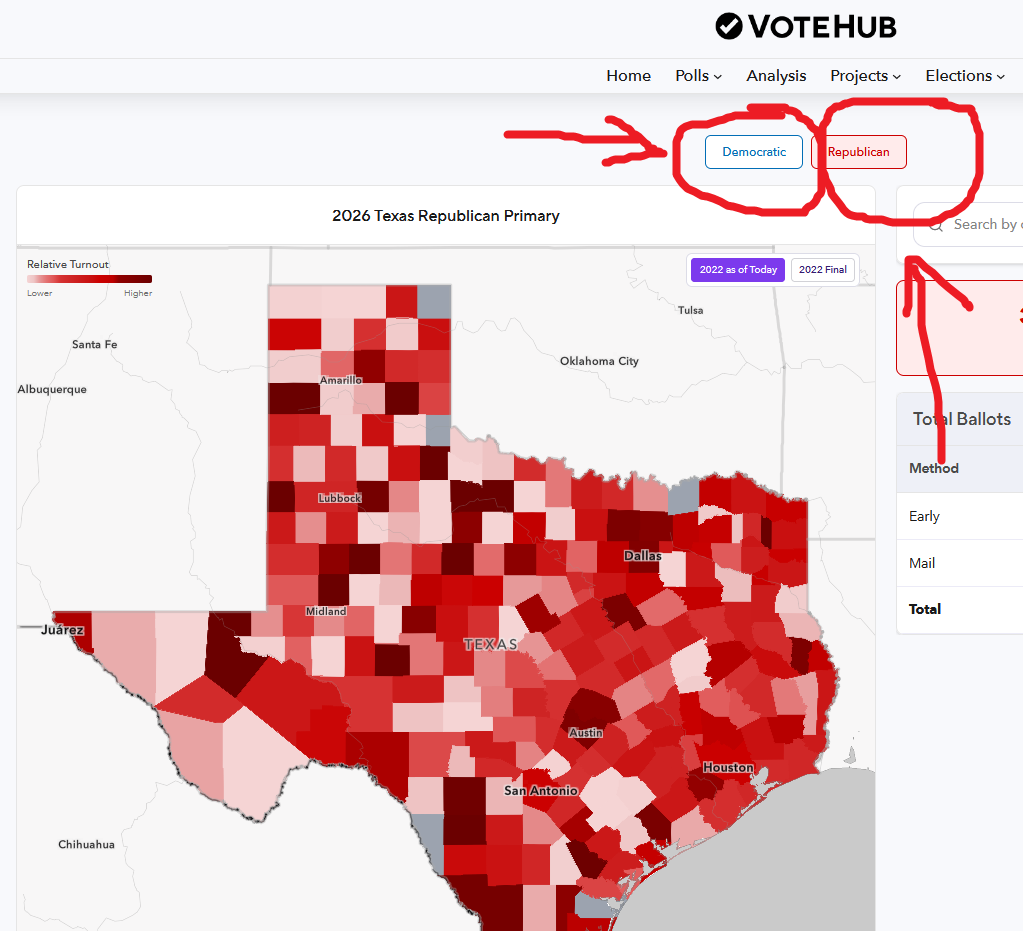Click the Dallas label on the map

click(x=642, y=555)
